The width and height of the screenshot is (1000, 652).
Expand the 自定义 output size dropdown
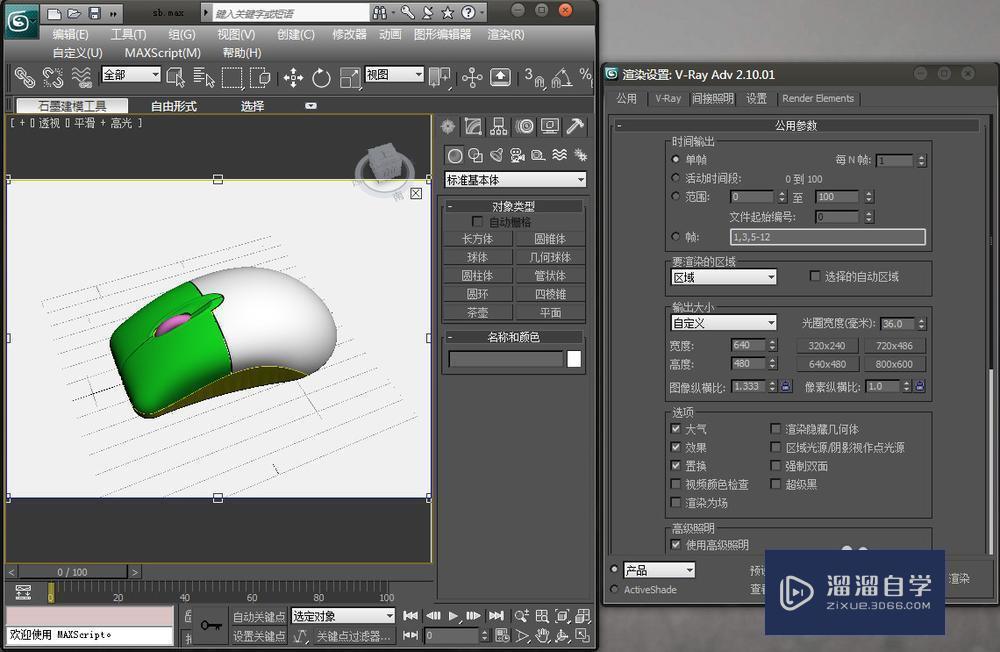pos(723,322)
